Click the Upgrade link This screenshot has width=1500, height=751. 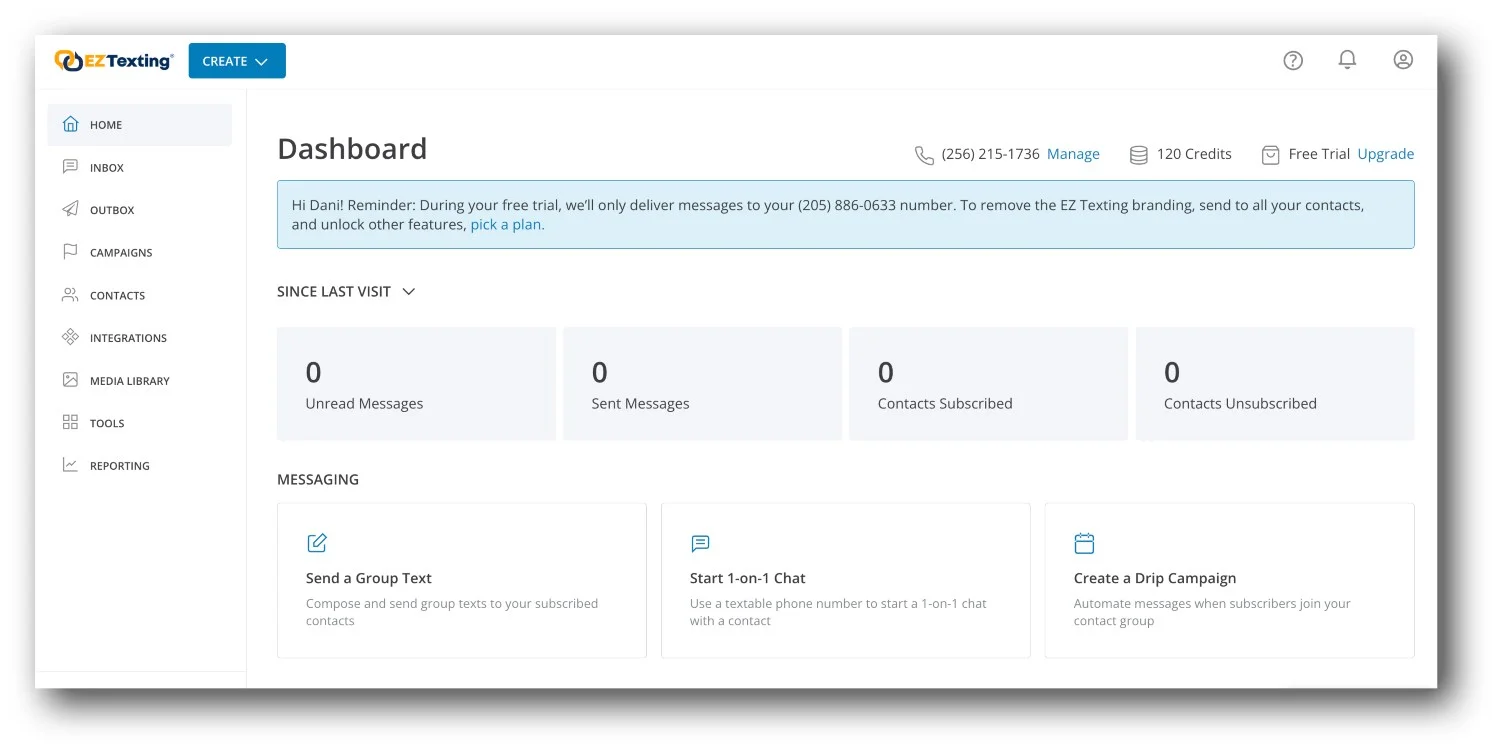pyautogui.click(x=1385, y=154)
